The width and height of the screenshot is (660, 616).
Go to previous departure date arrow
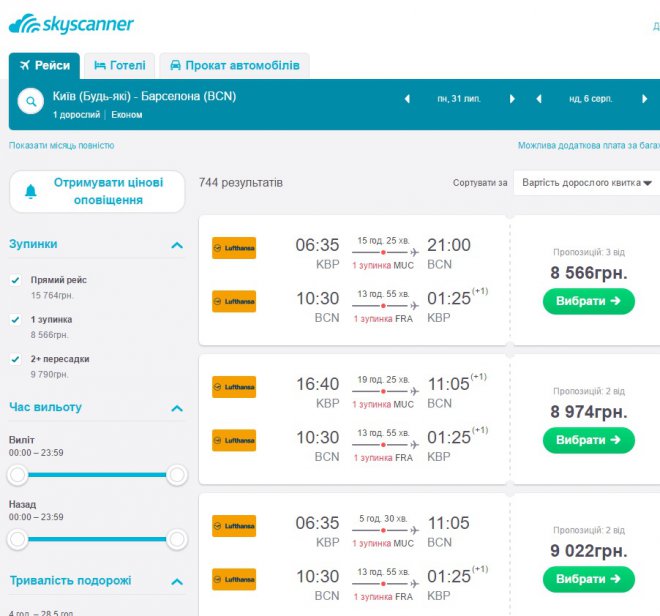tap(407, 99)
